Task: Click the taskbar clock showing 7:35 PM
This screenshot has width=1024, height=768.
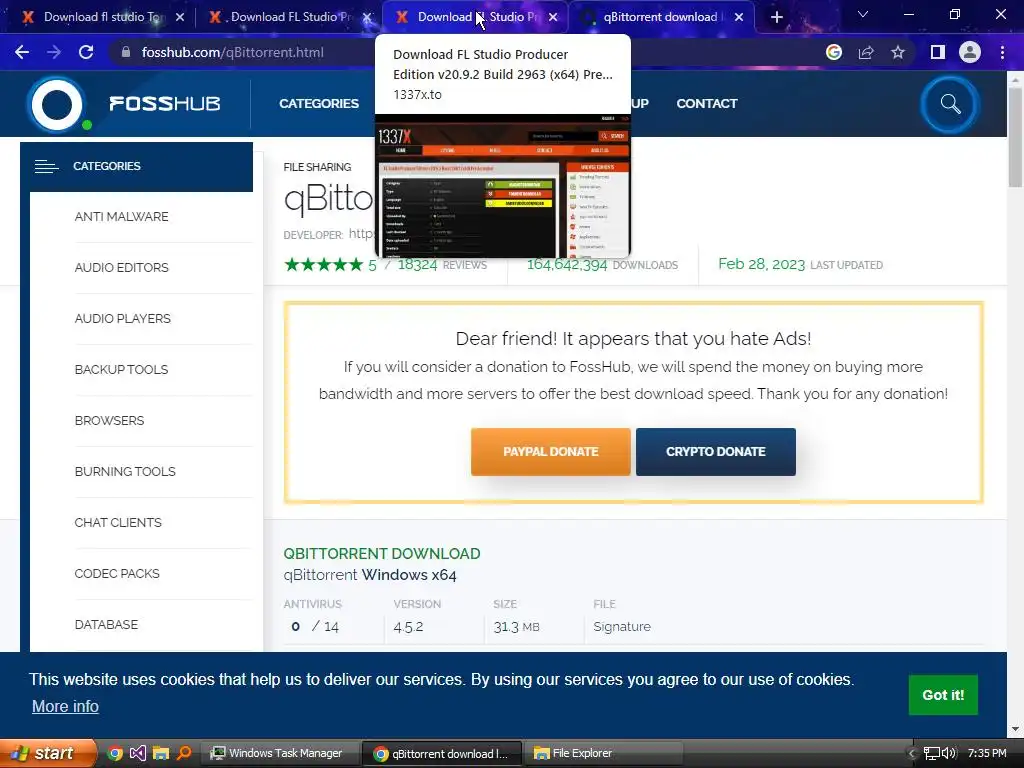Action: [987, 753]
